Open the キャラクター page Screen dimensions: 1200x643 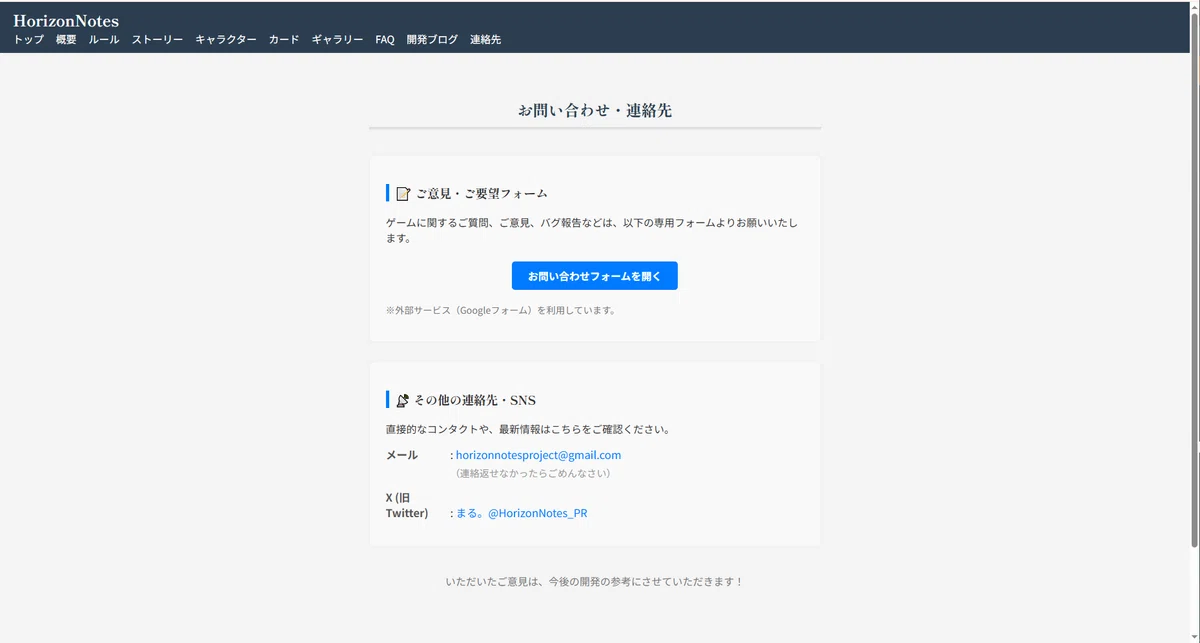point(226,40)
